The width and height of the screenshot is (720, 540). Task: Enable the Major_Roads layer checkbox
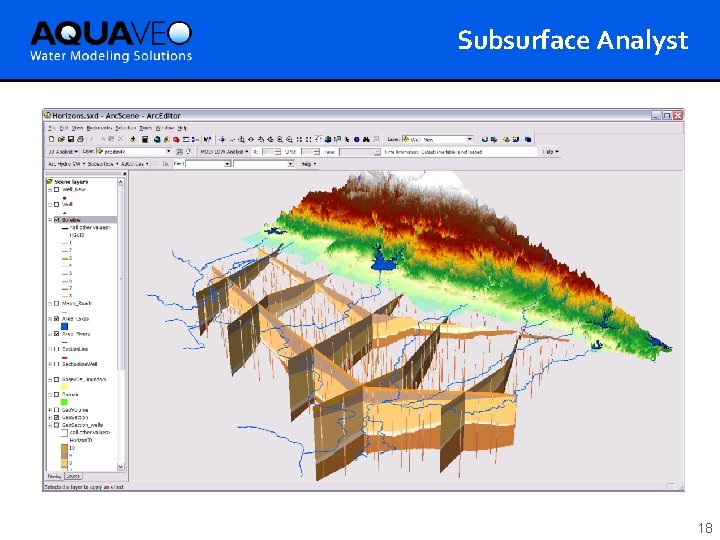tap(56, 304)
